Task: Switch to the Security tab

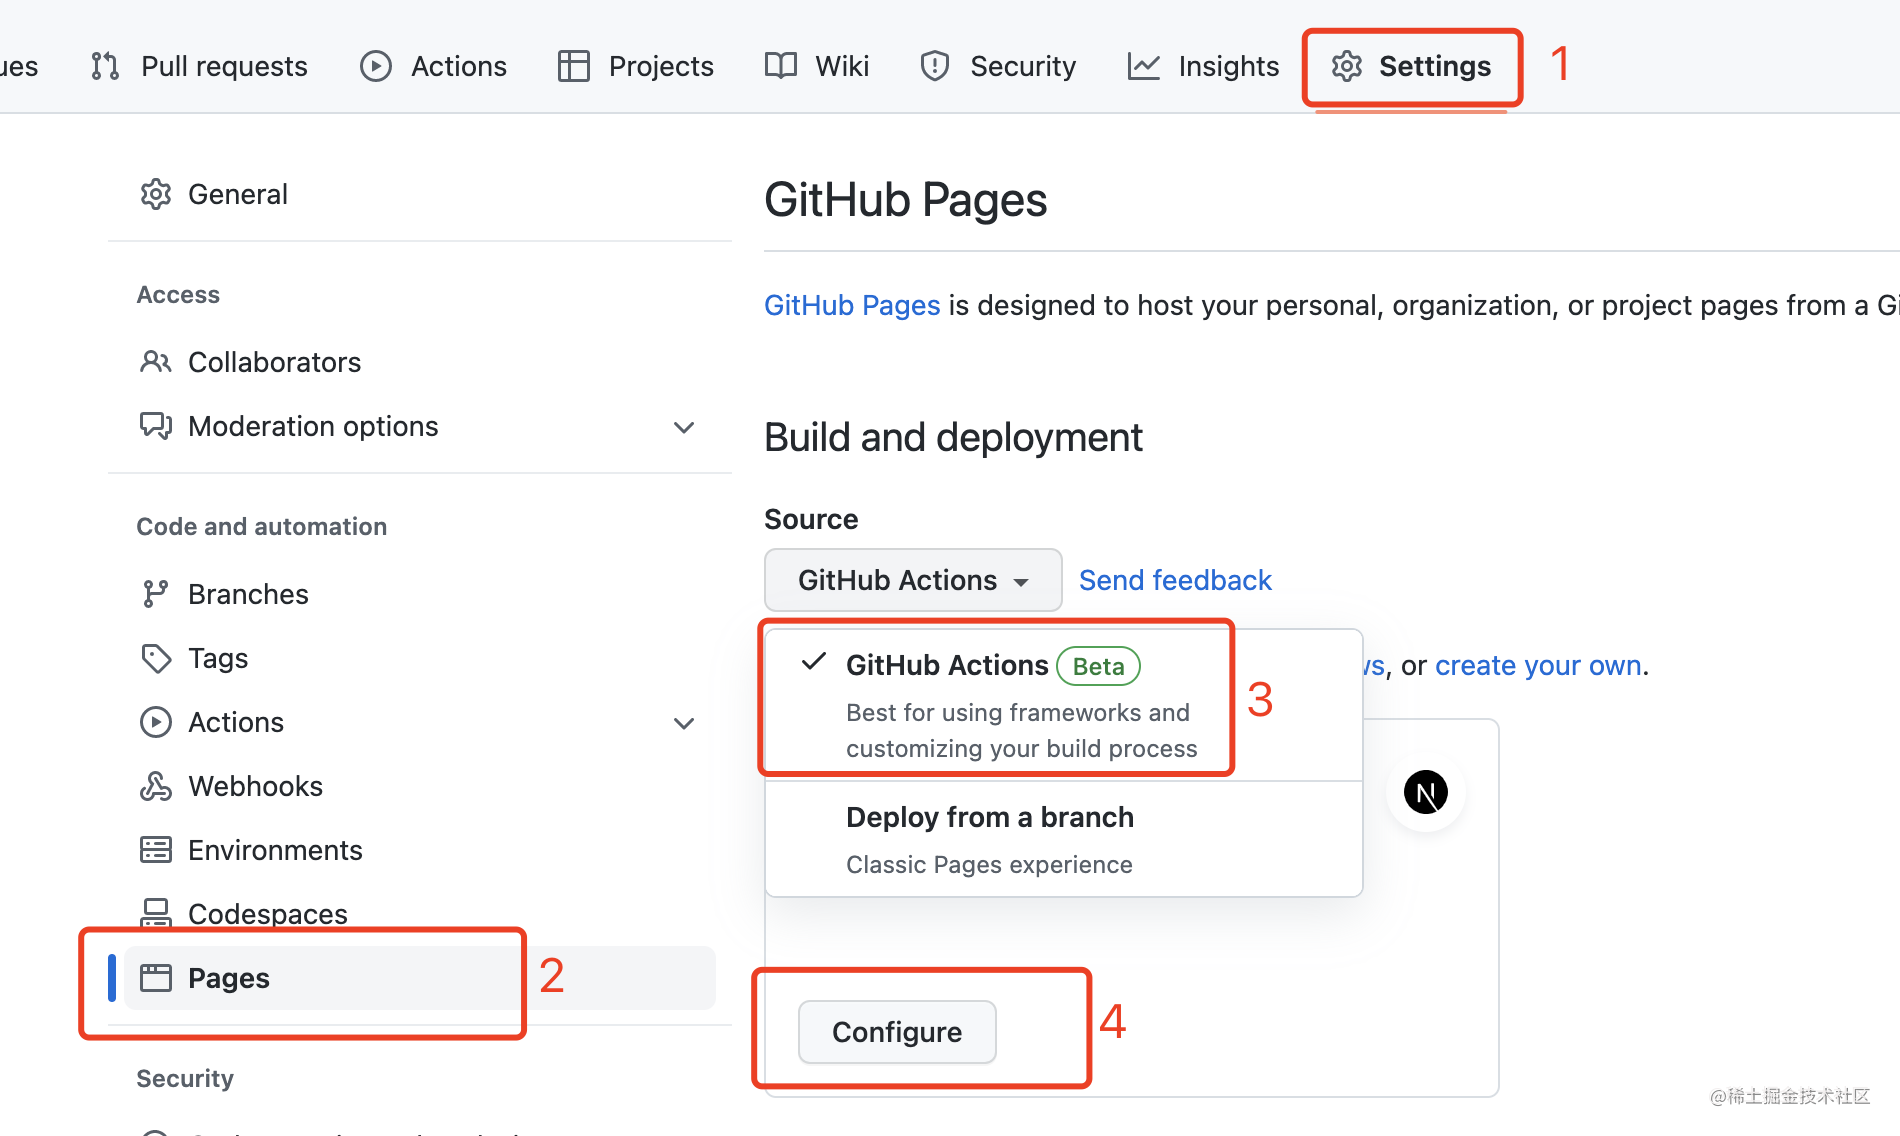Action: click(x=998, y=66)
